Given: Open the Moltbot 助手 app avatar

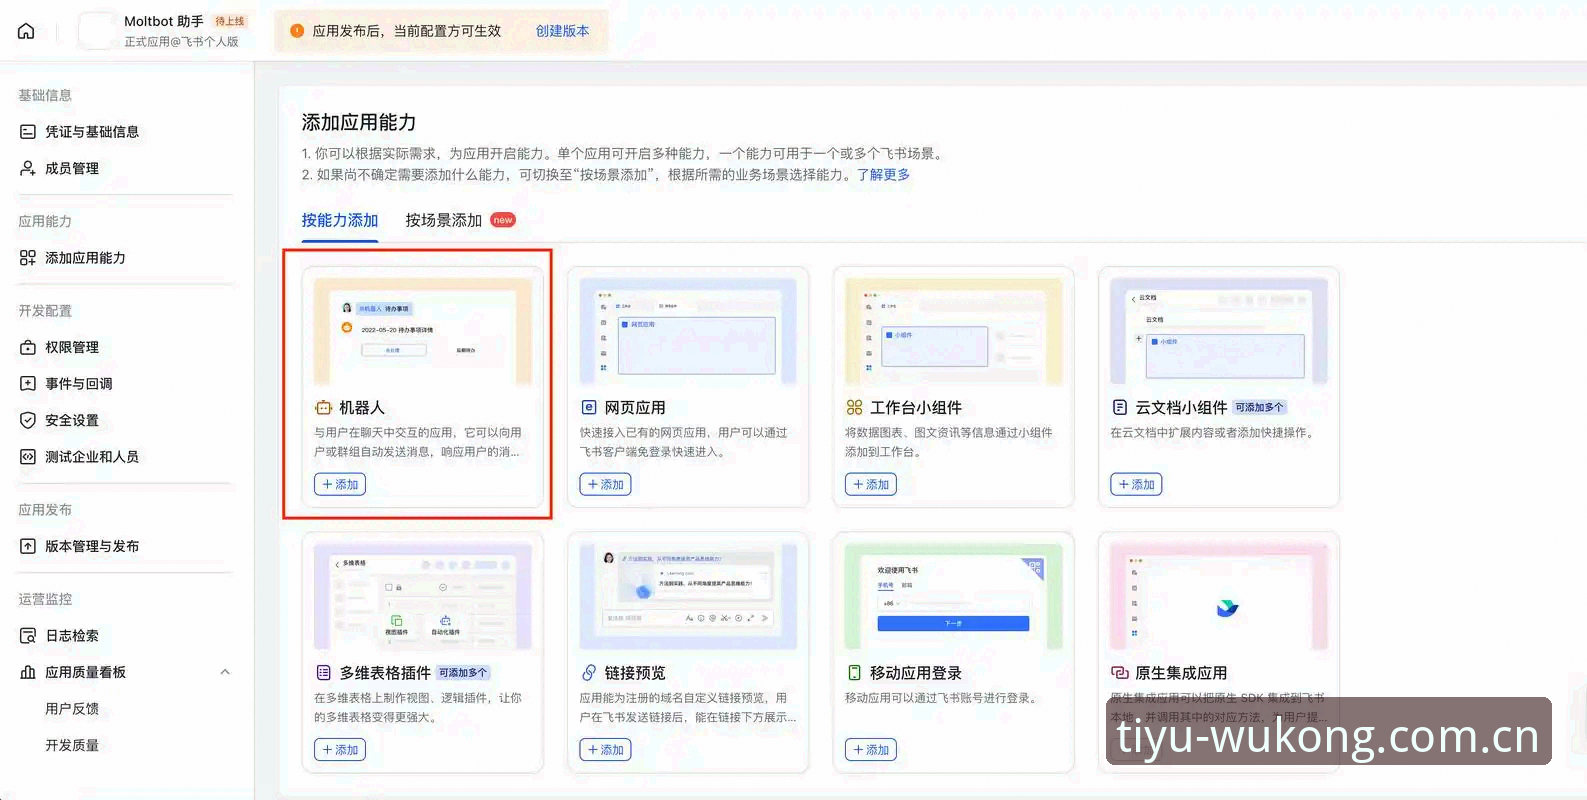Looking at the screenshot, I should pyautogui.click(x=97, y=31).
